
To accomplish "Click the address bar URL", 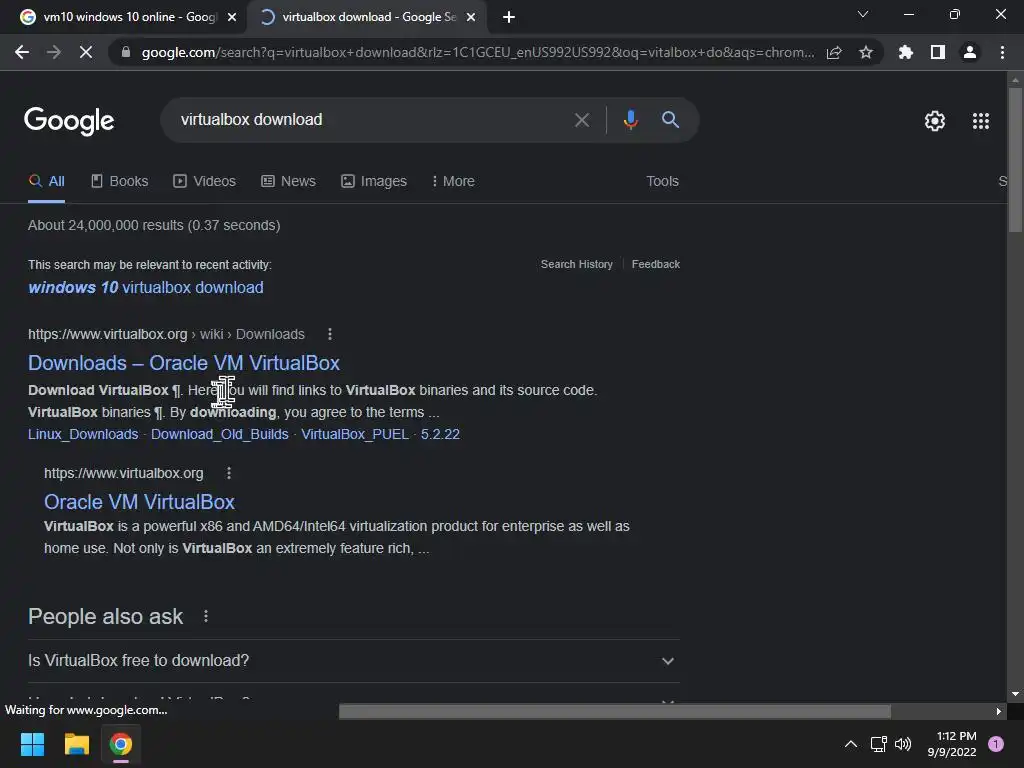I will [x=477, y=52].
